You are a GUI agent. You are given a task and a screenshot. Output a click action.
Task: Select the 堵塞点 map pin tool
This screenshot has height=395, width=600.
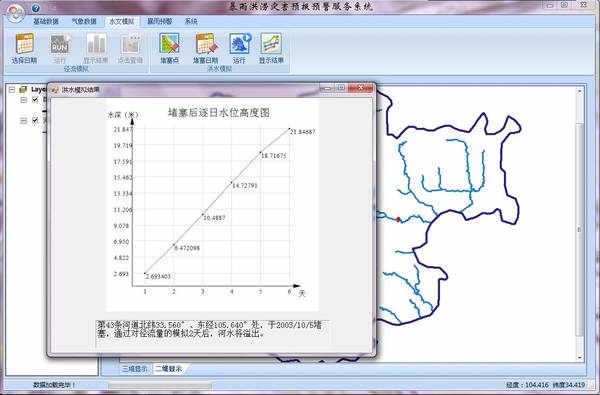coord(169,43)
